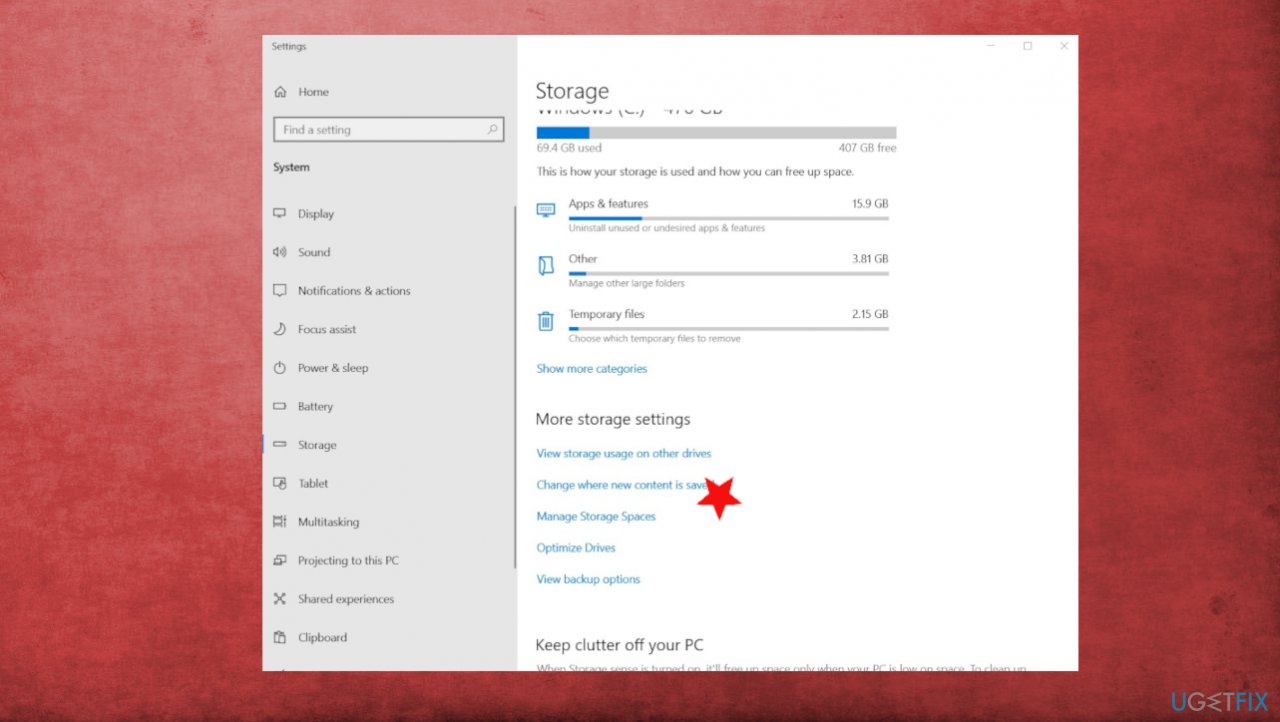1280x722 pixels.
Task: Click the search magnifier icon
Action: 492,130
